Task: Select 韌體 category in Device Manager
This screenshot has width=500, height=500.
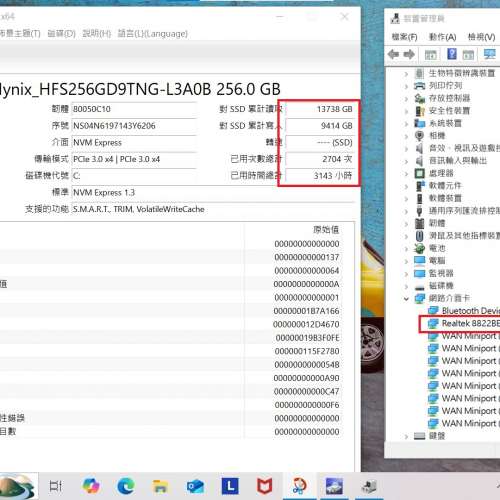Action: tap(437, 223)
